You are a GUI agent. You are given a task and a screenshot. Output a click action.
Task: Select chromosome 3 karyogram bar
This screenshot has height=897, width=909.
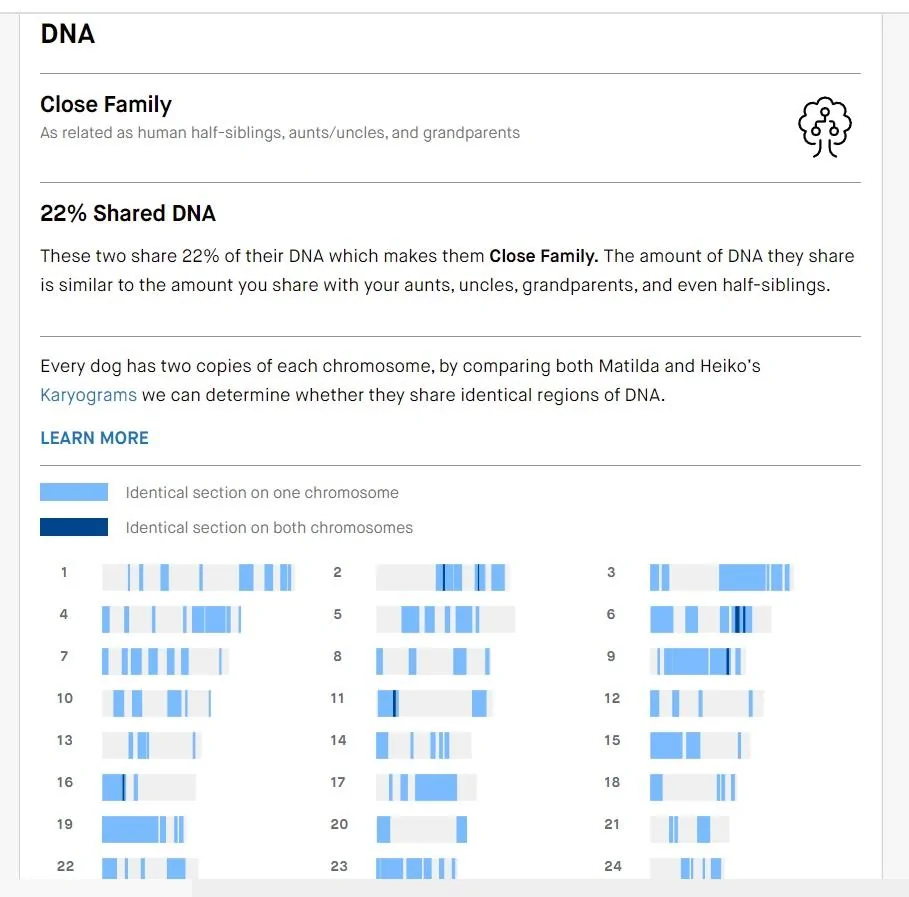pyautogui.click(x=721, y=578)
